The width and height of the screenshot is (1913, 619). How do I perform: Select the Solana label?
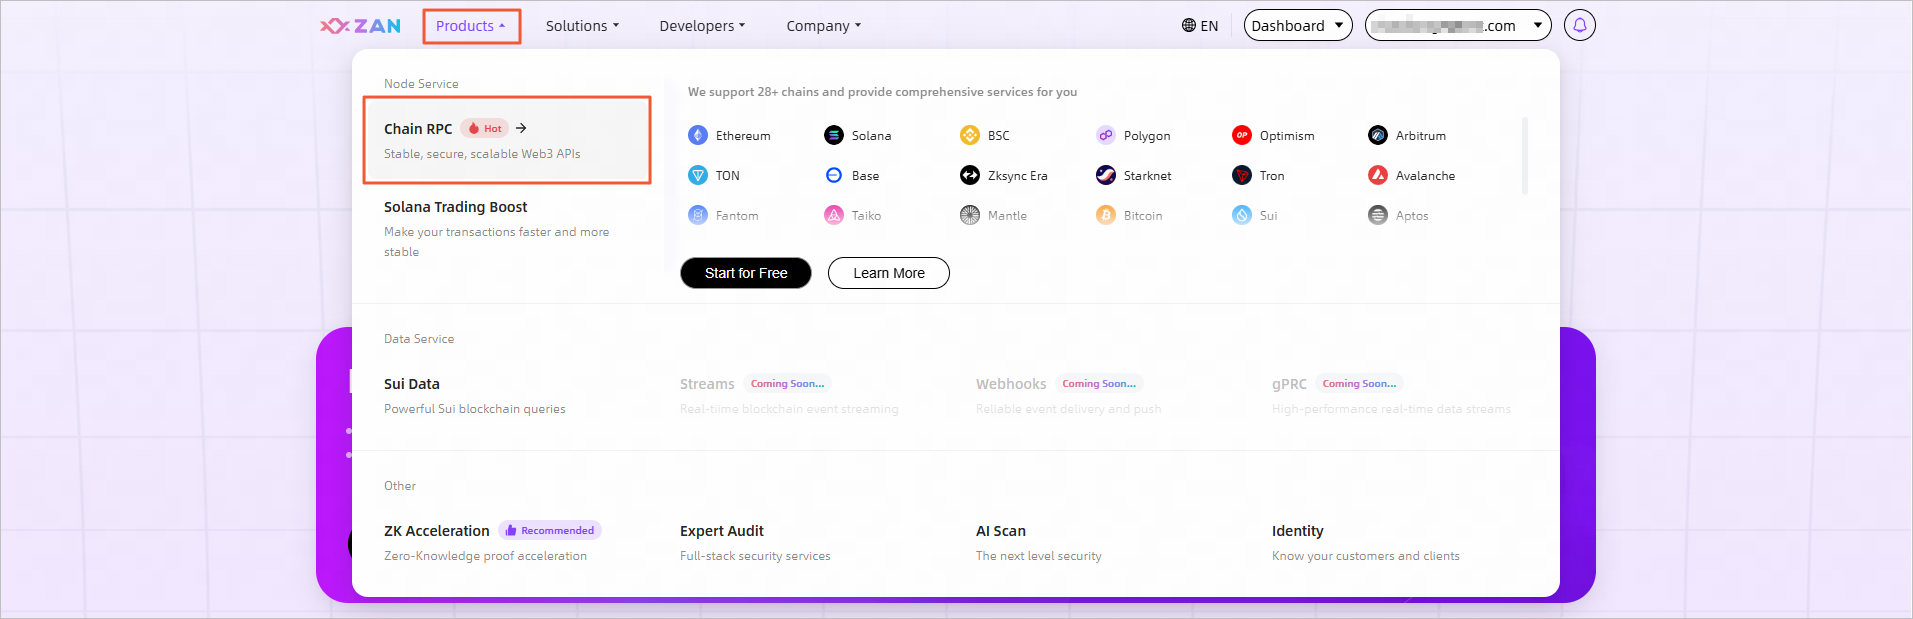click(871, 135)
